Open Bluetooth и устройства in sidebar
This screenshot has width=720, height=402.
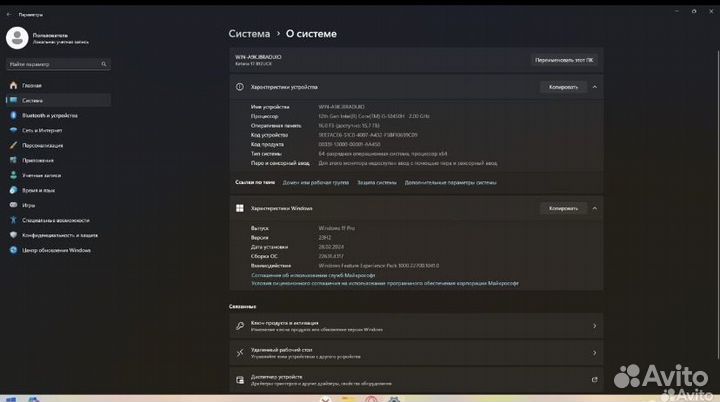coord(50,115)
